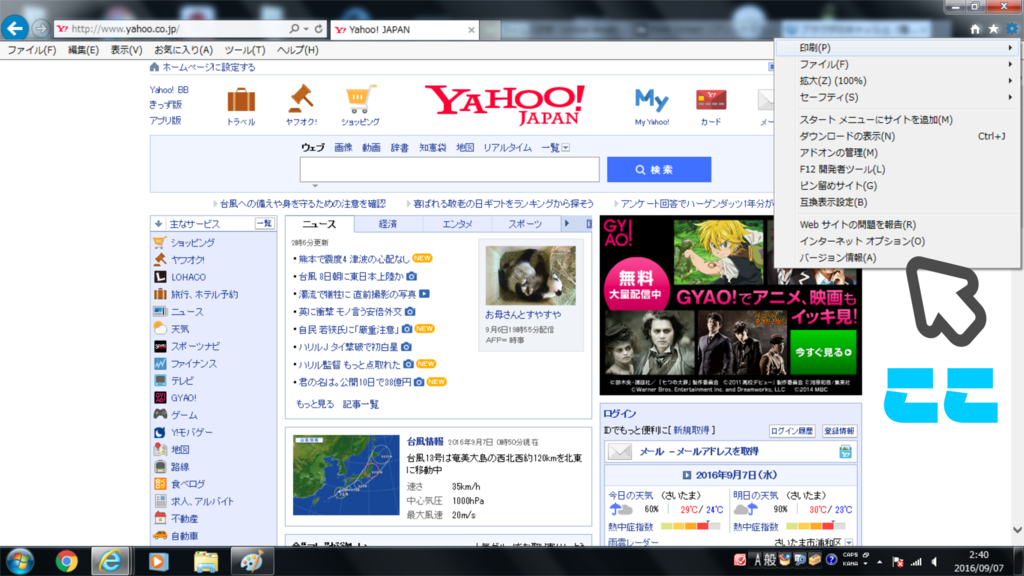Open the ヤフオク! gavel icon

[x=300, y=99]
